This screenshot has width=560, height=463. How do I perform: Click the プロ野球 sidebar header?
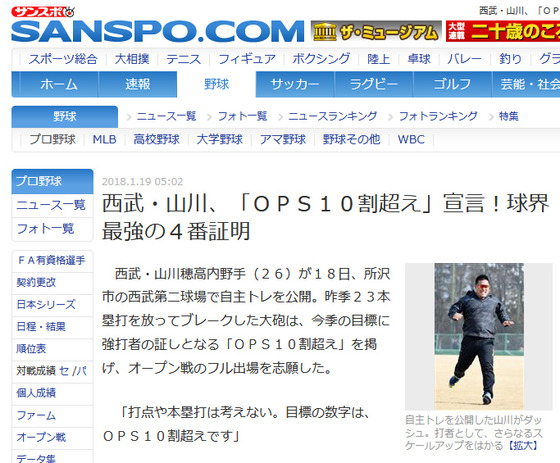52,181
